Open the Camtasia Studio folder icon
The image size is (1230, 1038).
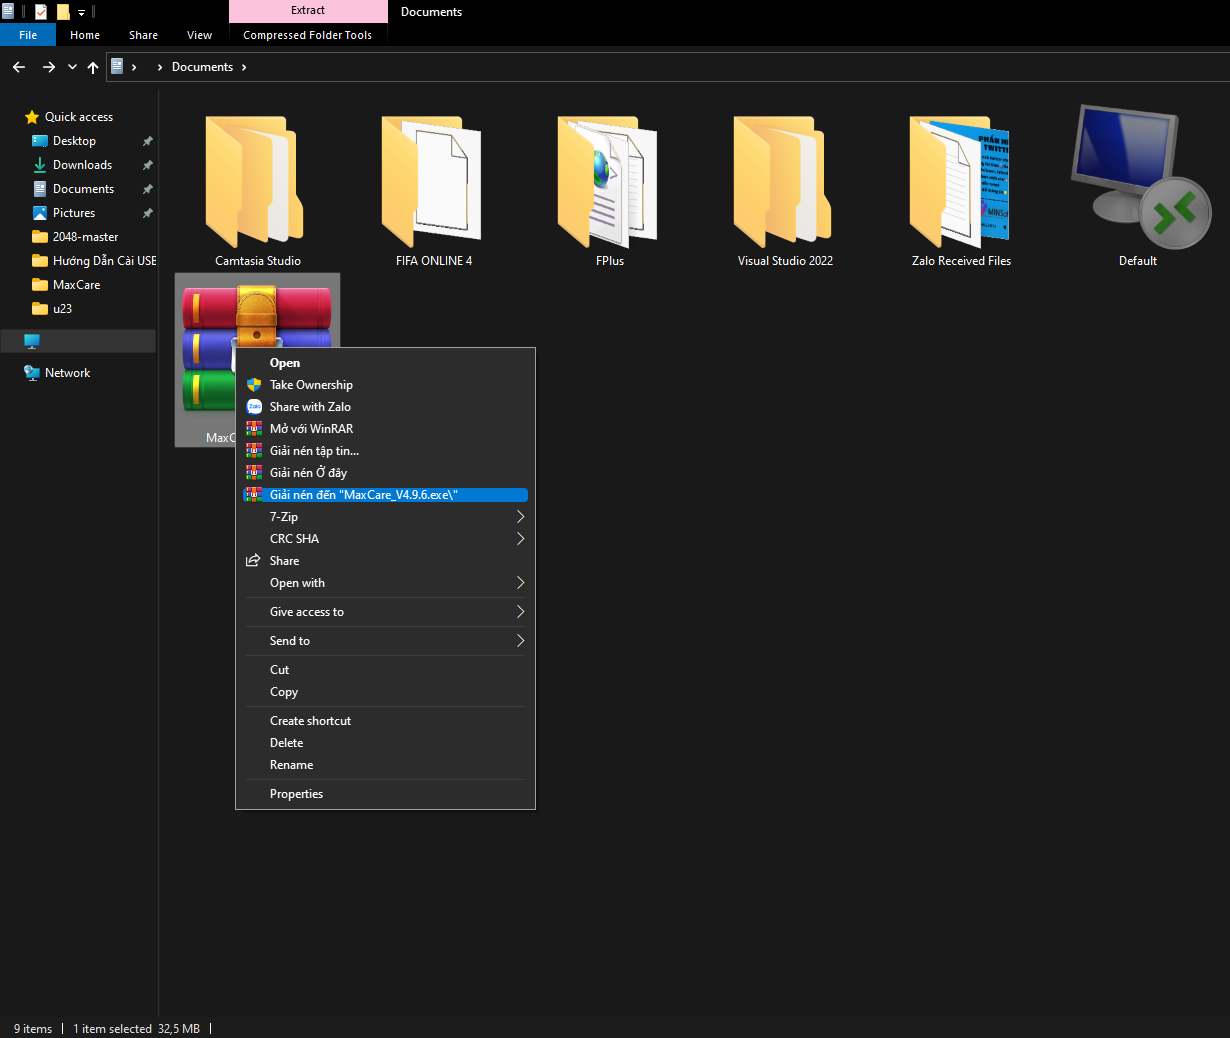[x=257, y=182]
